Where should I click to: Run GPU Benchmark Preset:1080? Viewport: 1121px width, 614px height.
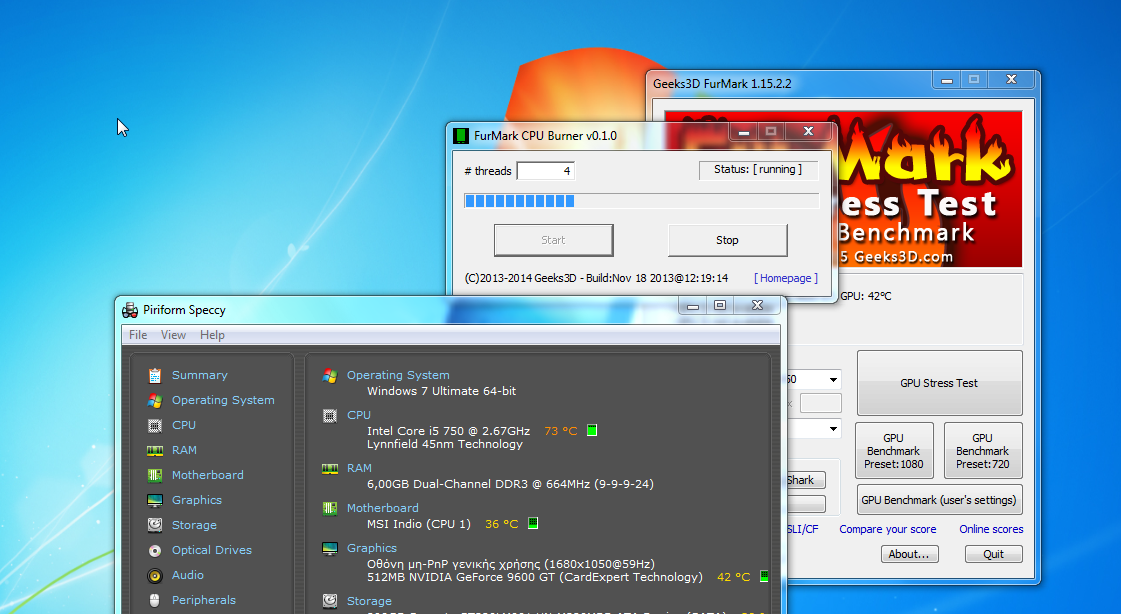pos(894,451)
